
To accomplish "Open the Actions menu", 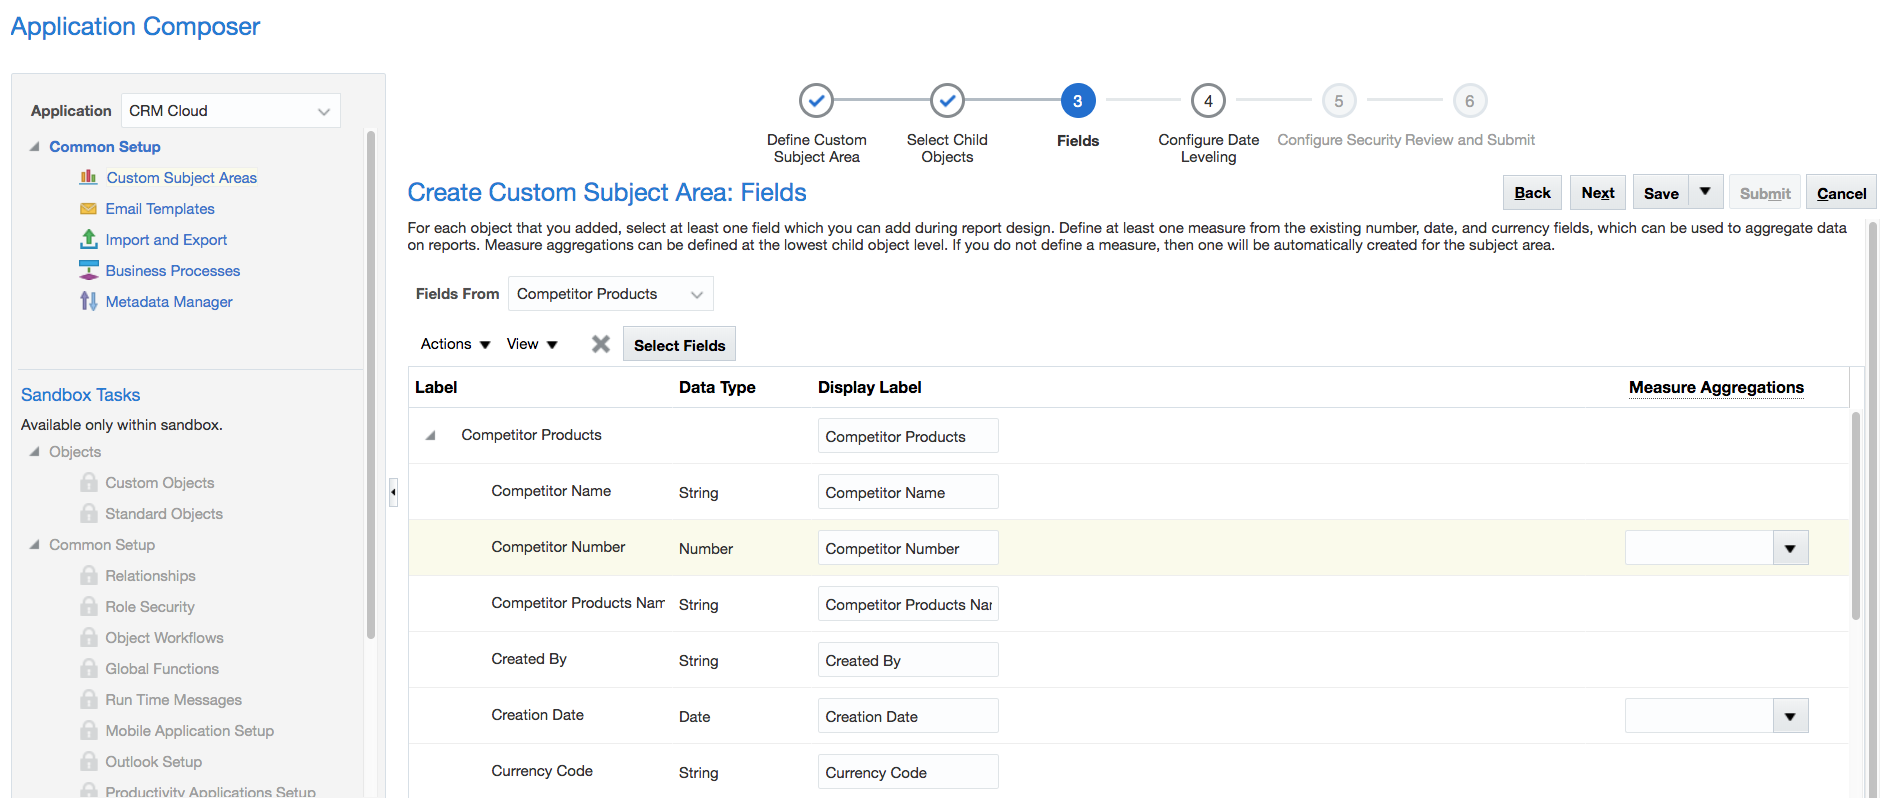I will coord(455,344).
